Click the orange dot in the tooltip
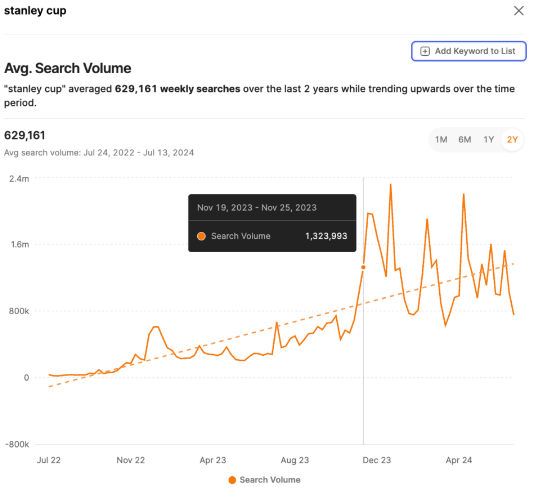This screenshot has height=499, width=534. [201, 236]
